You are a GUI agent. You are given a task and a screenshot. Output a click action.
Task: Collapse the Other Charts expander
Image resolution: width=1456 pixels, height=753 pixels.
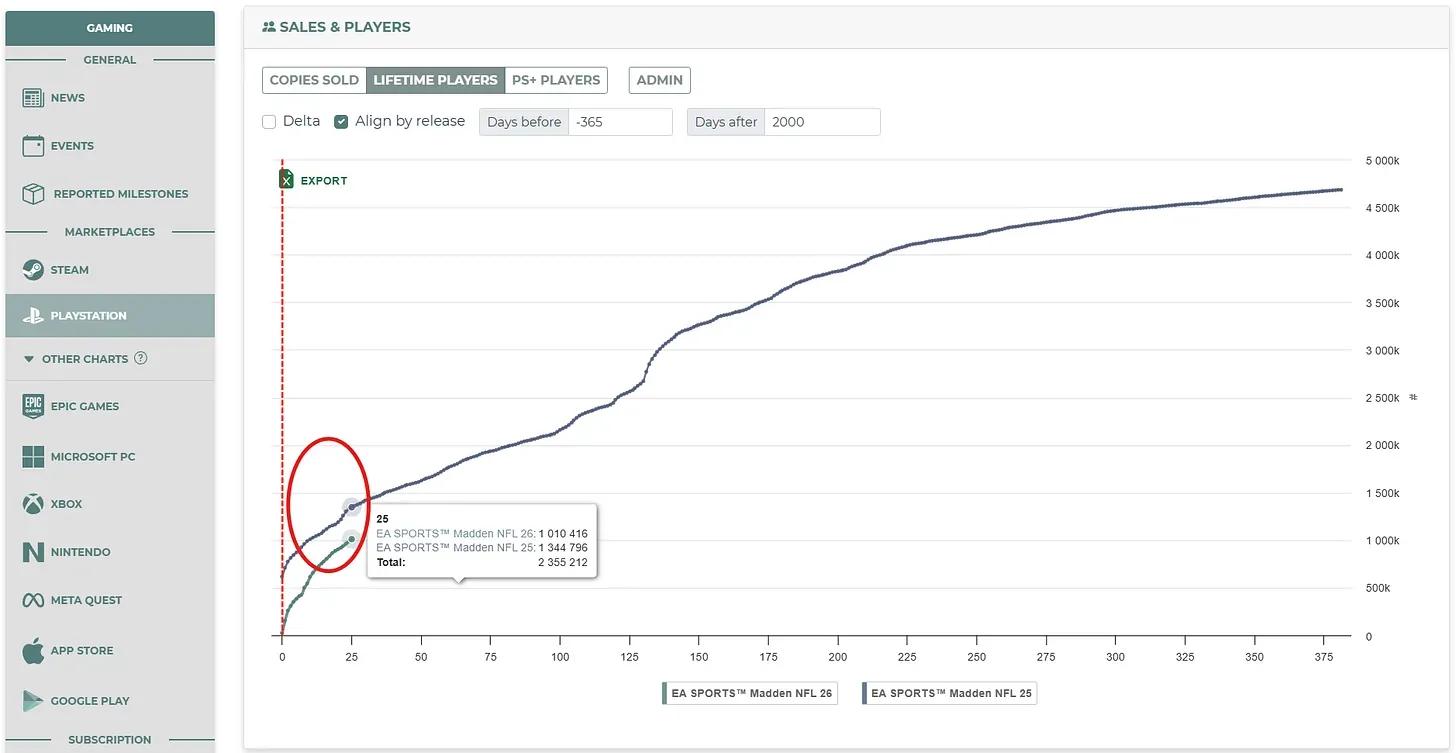point(29,359)
